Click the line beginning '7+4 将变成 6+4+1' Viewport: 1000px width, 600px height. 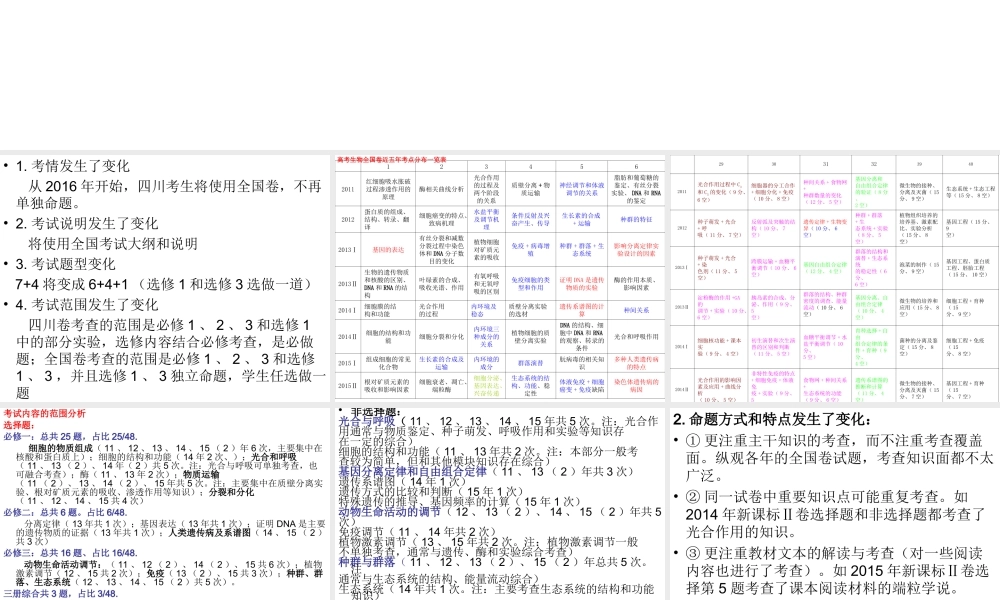pyautogui.click(x=166, y=284)
